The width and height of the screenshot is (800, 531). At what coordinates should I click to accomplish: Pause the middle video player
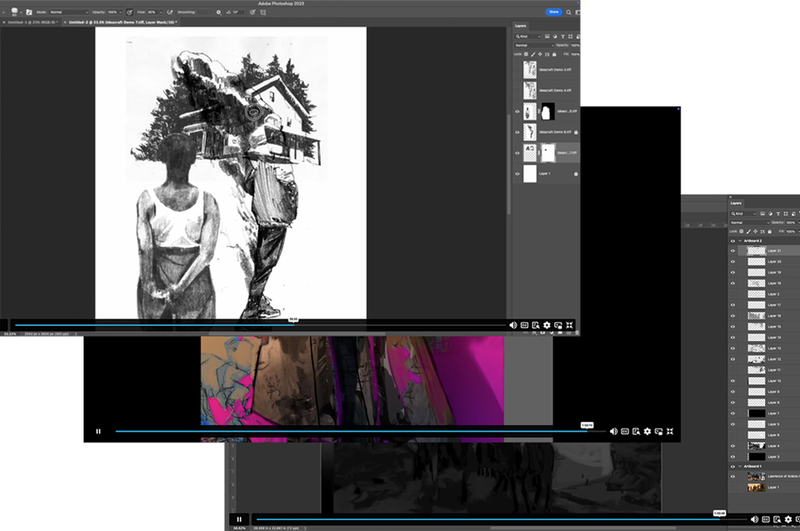(98, 431)
